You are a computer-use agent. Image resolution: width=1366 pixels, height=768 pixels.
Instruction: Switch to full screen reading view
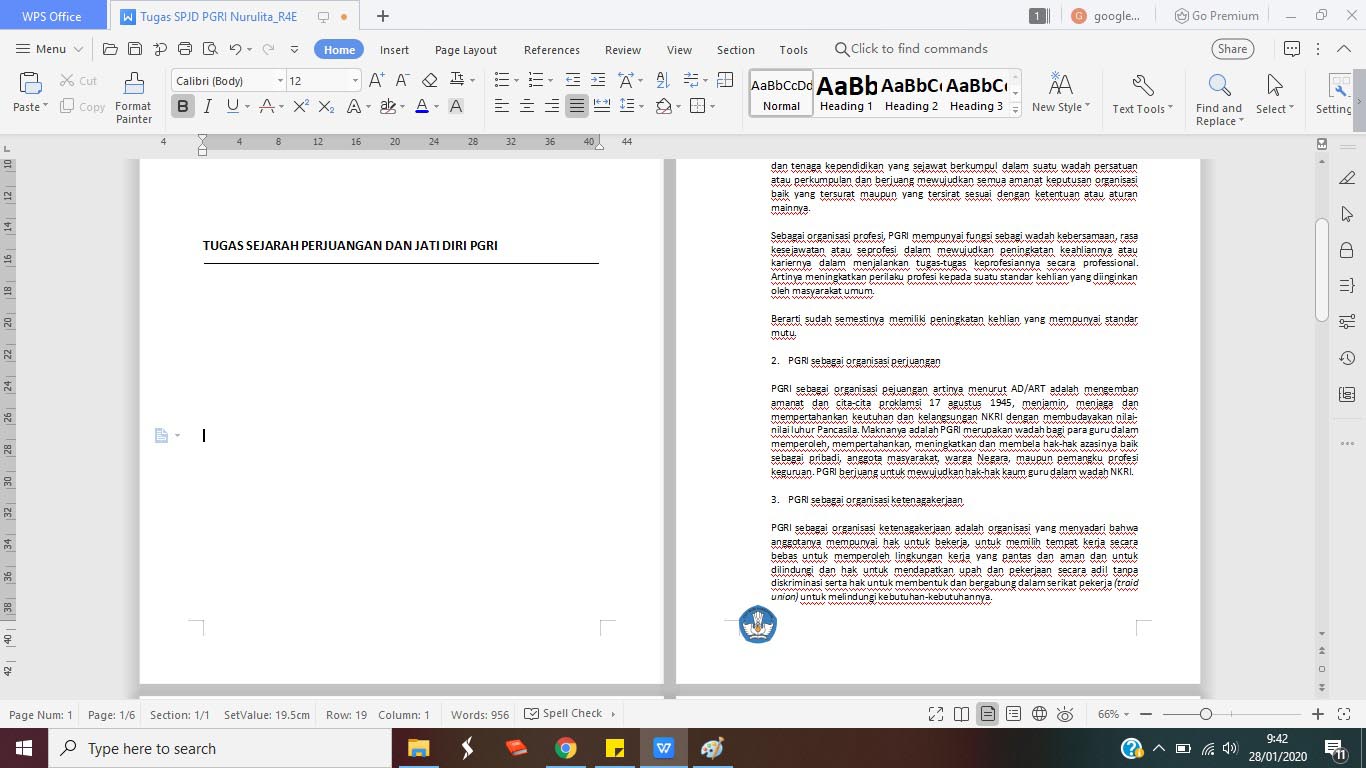tap(935, 713)
